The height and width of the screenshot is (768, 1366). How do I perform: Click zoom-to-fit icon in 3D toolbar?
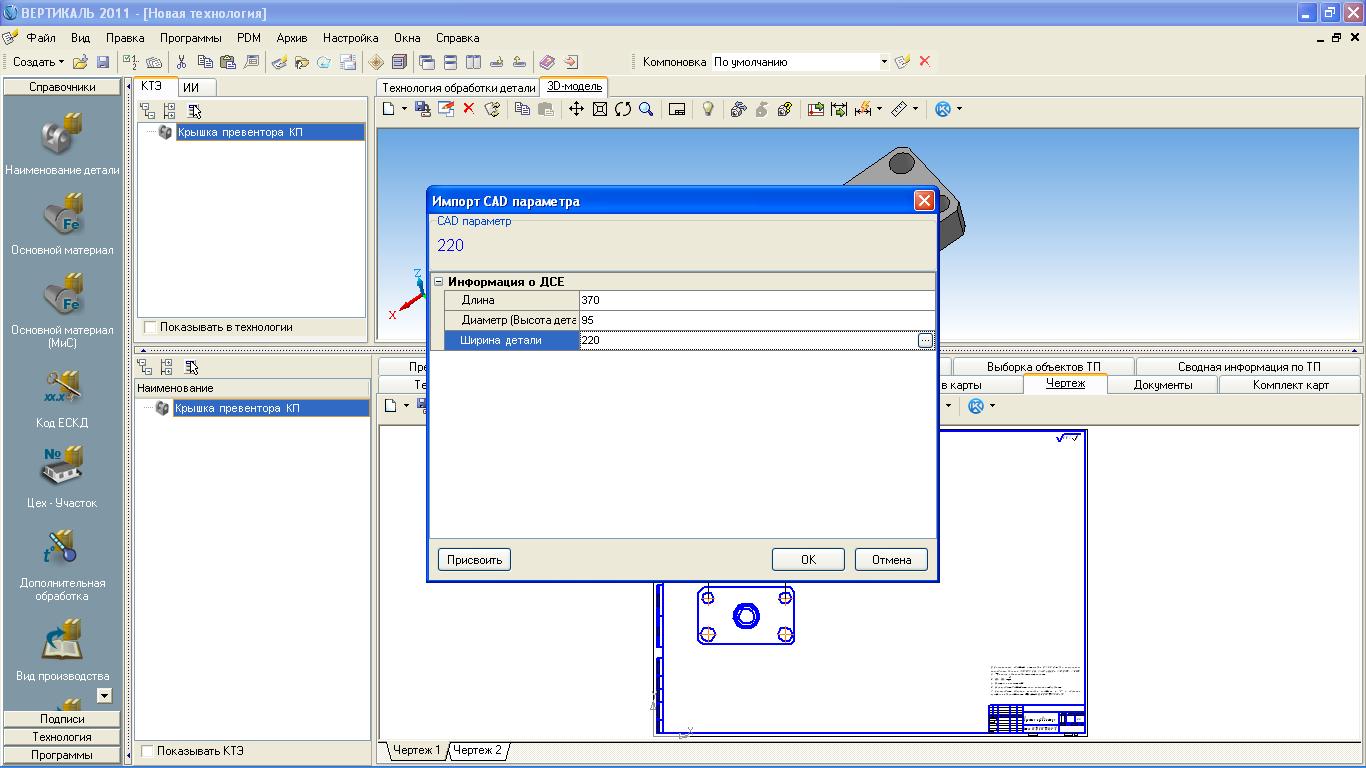pos(600,109)
